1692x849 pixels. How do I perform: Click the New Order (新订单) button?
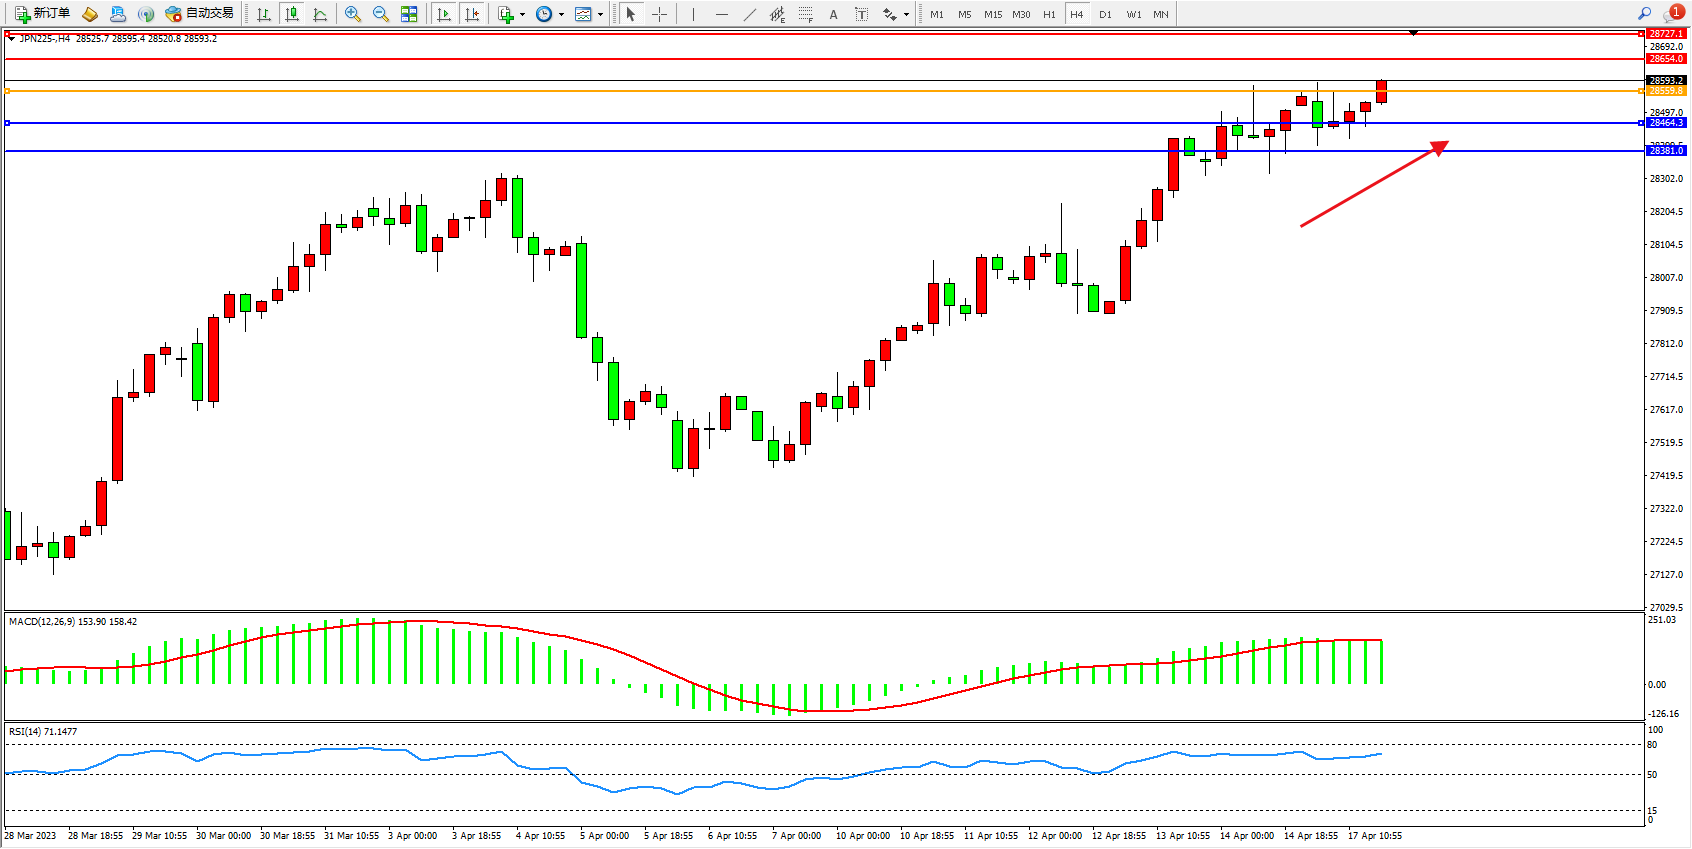click(42, 14)
